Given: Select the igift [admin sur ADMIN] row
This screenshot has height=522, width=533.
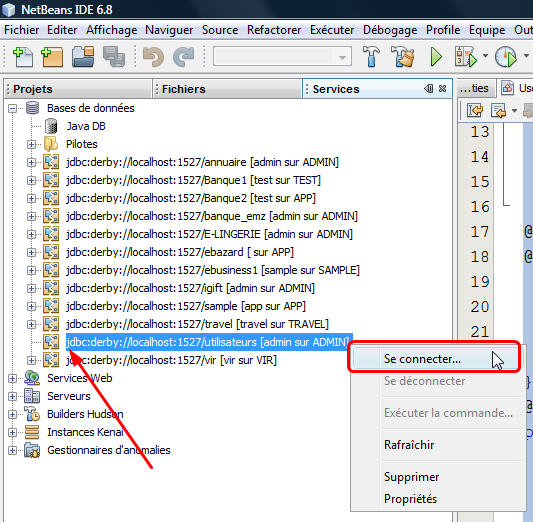Looking at the screenshot, I should (190, 288).
